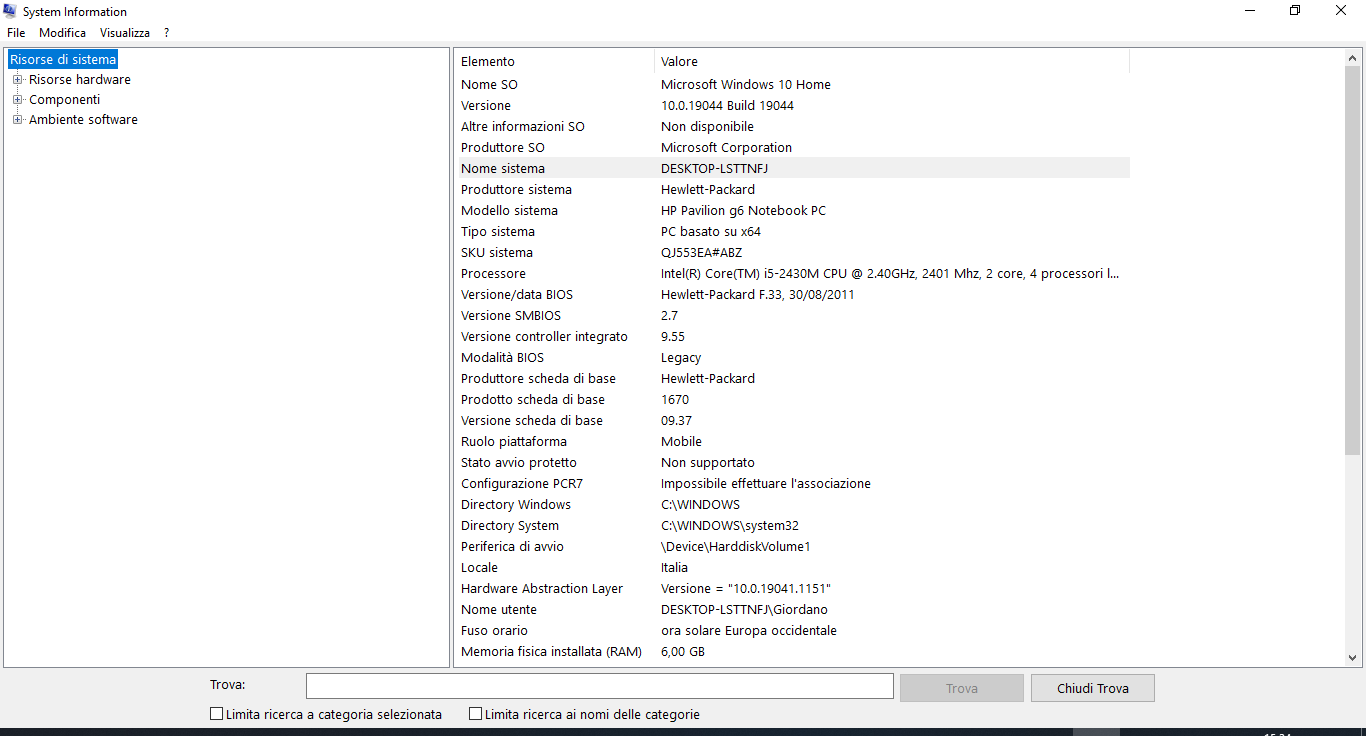Click the details pane scroll up arrow

[1353, 58]
